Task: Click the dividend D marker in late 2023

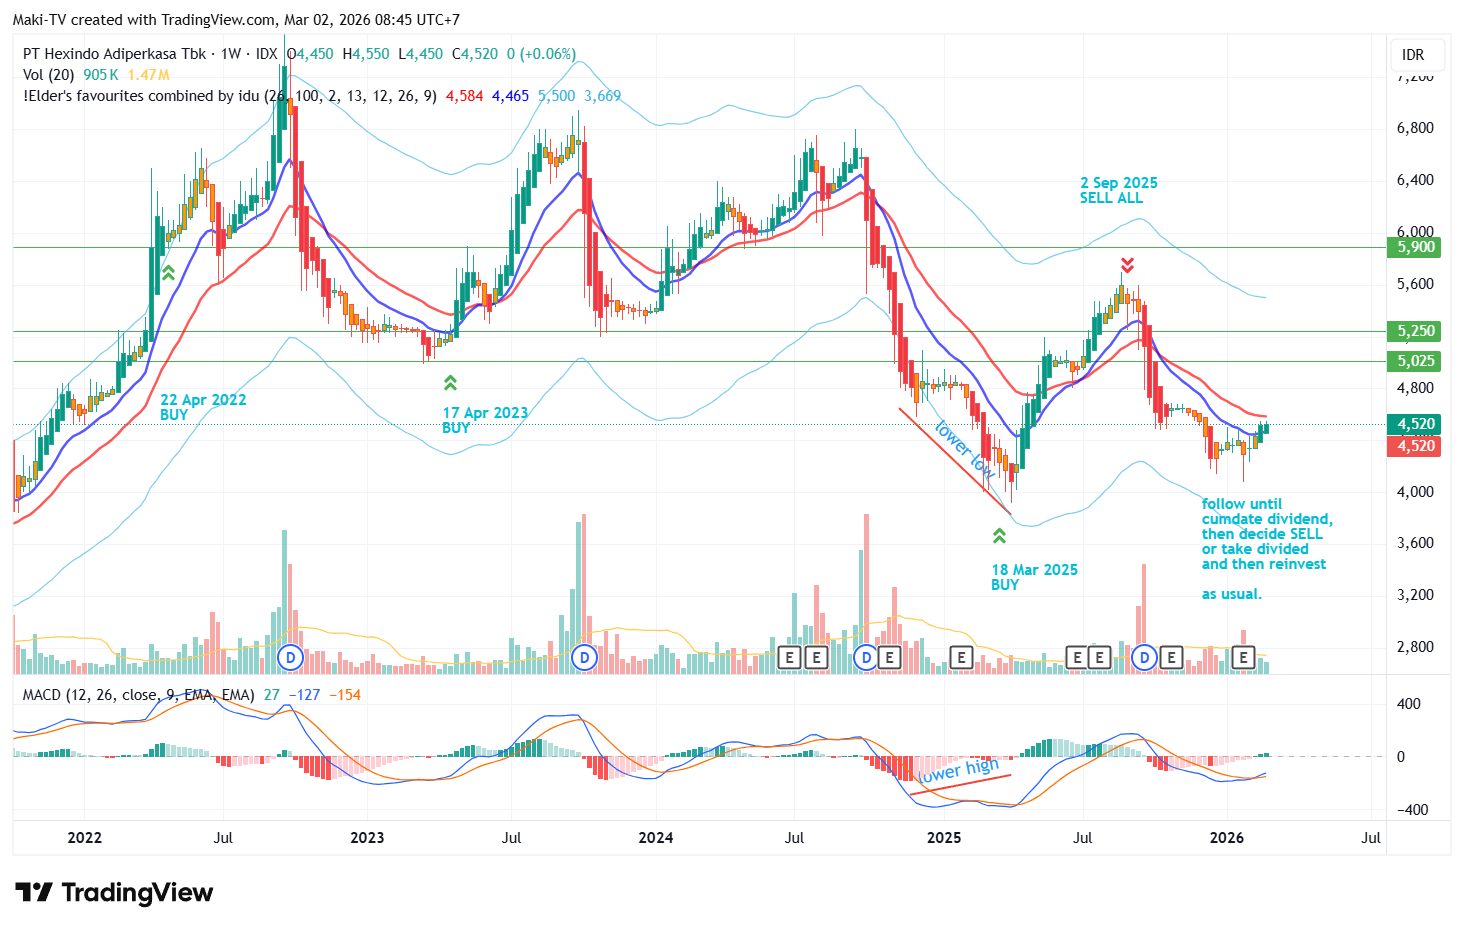Action: coord(584,657)
